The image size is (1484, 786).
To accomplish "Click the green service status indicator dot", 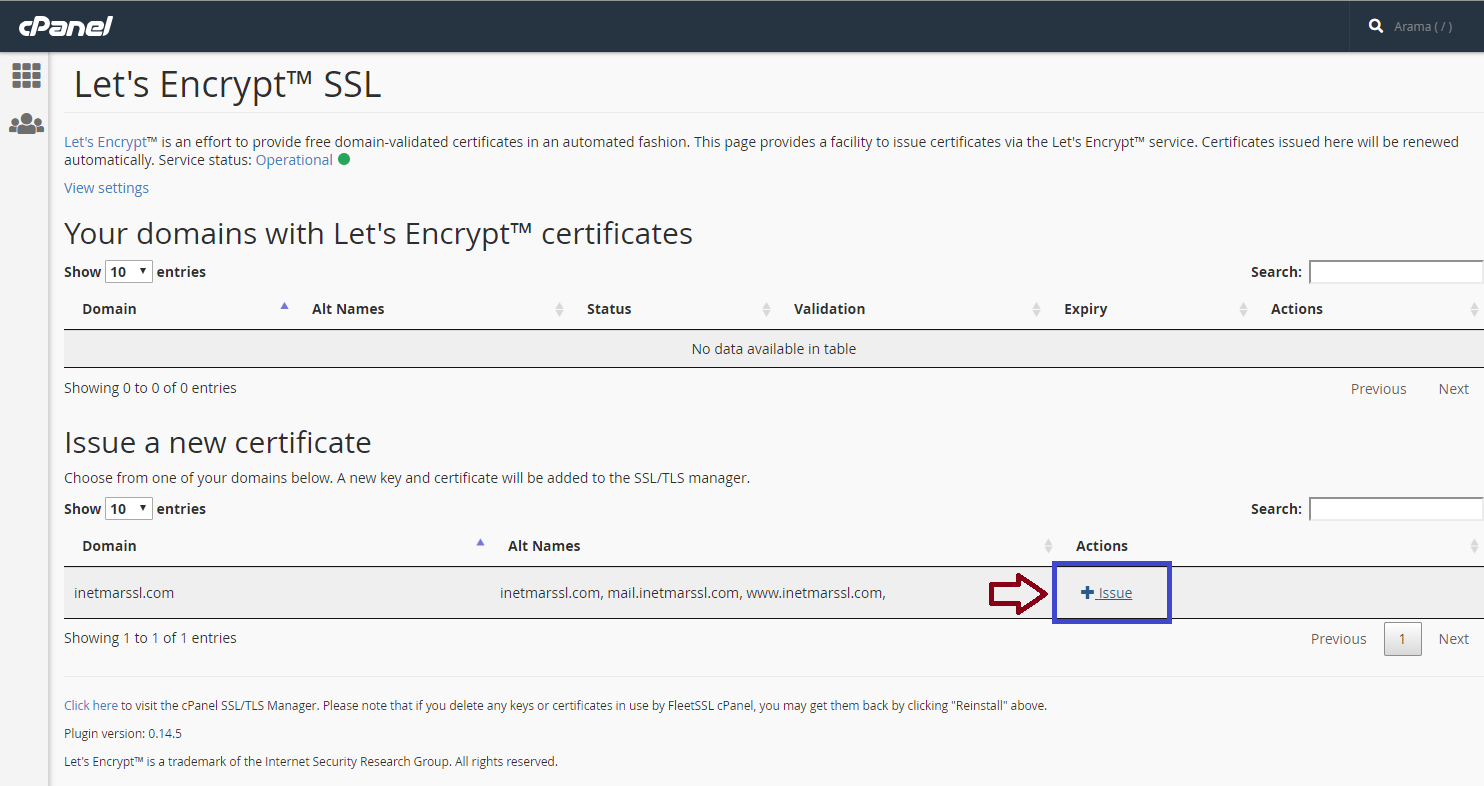I will click(x=344, y=159).
